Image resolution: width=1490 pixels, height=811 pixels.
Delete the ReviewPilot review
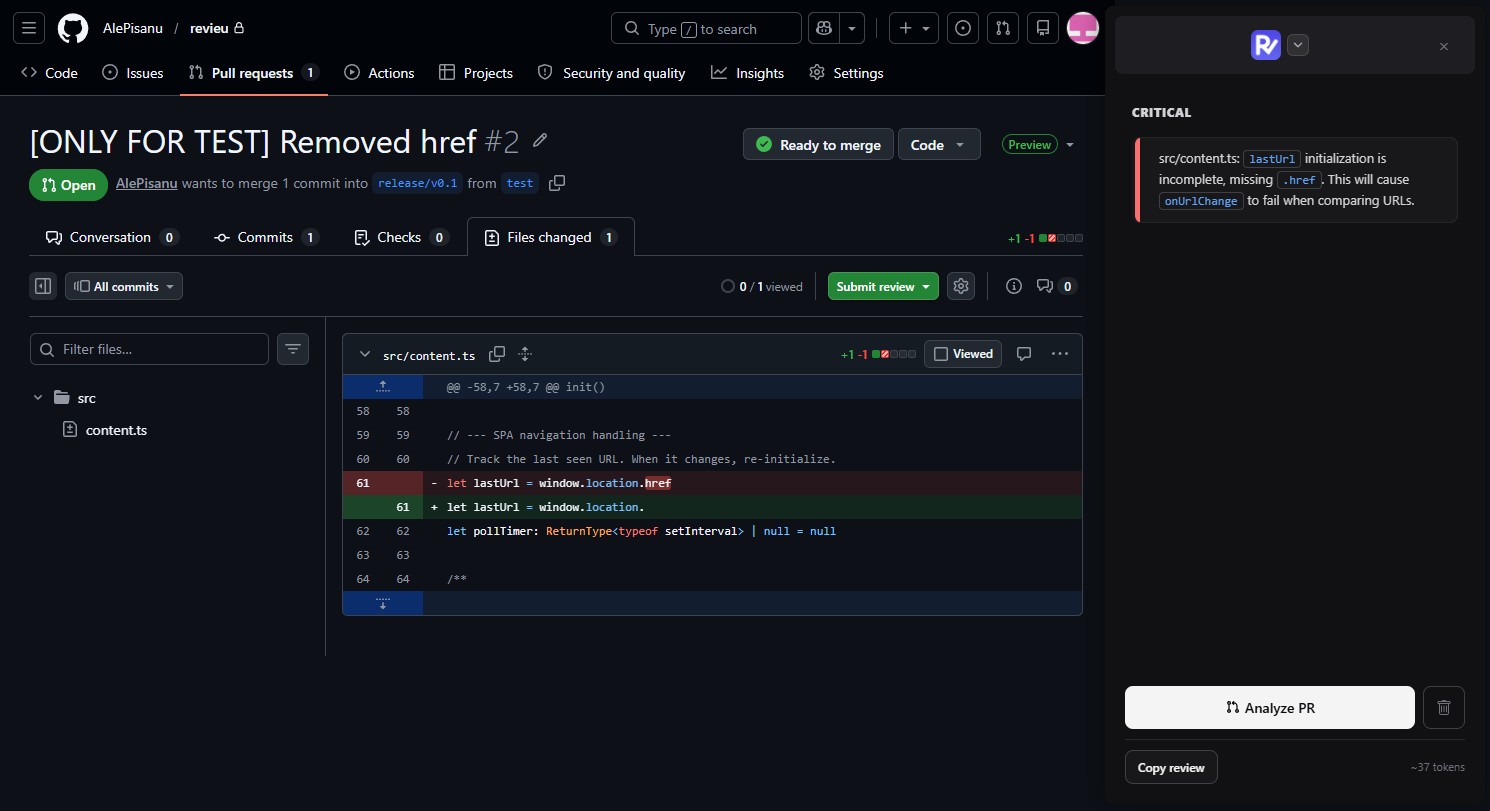pyautogui.click(x=1444, y=707)
